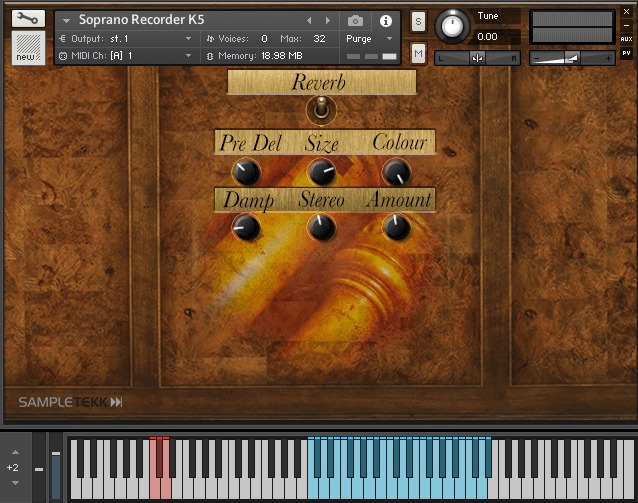Click the camera snapshot icon
Viewport: 638px width, 503px height.
[355, 20]
